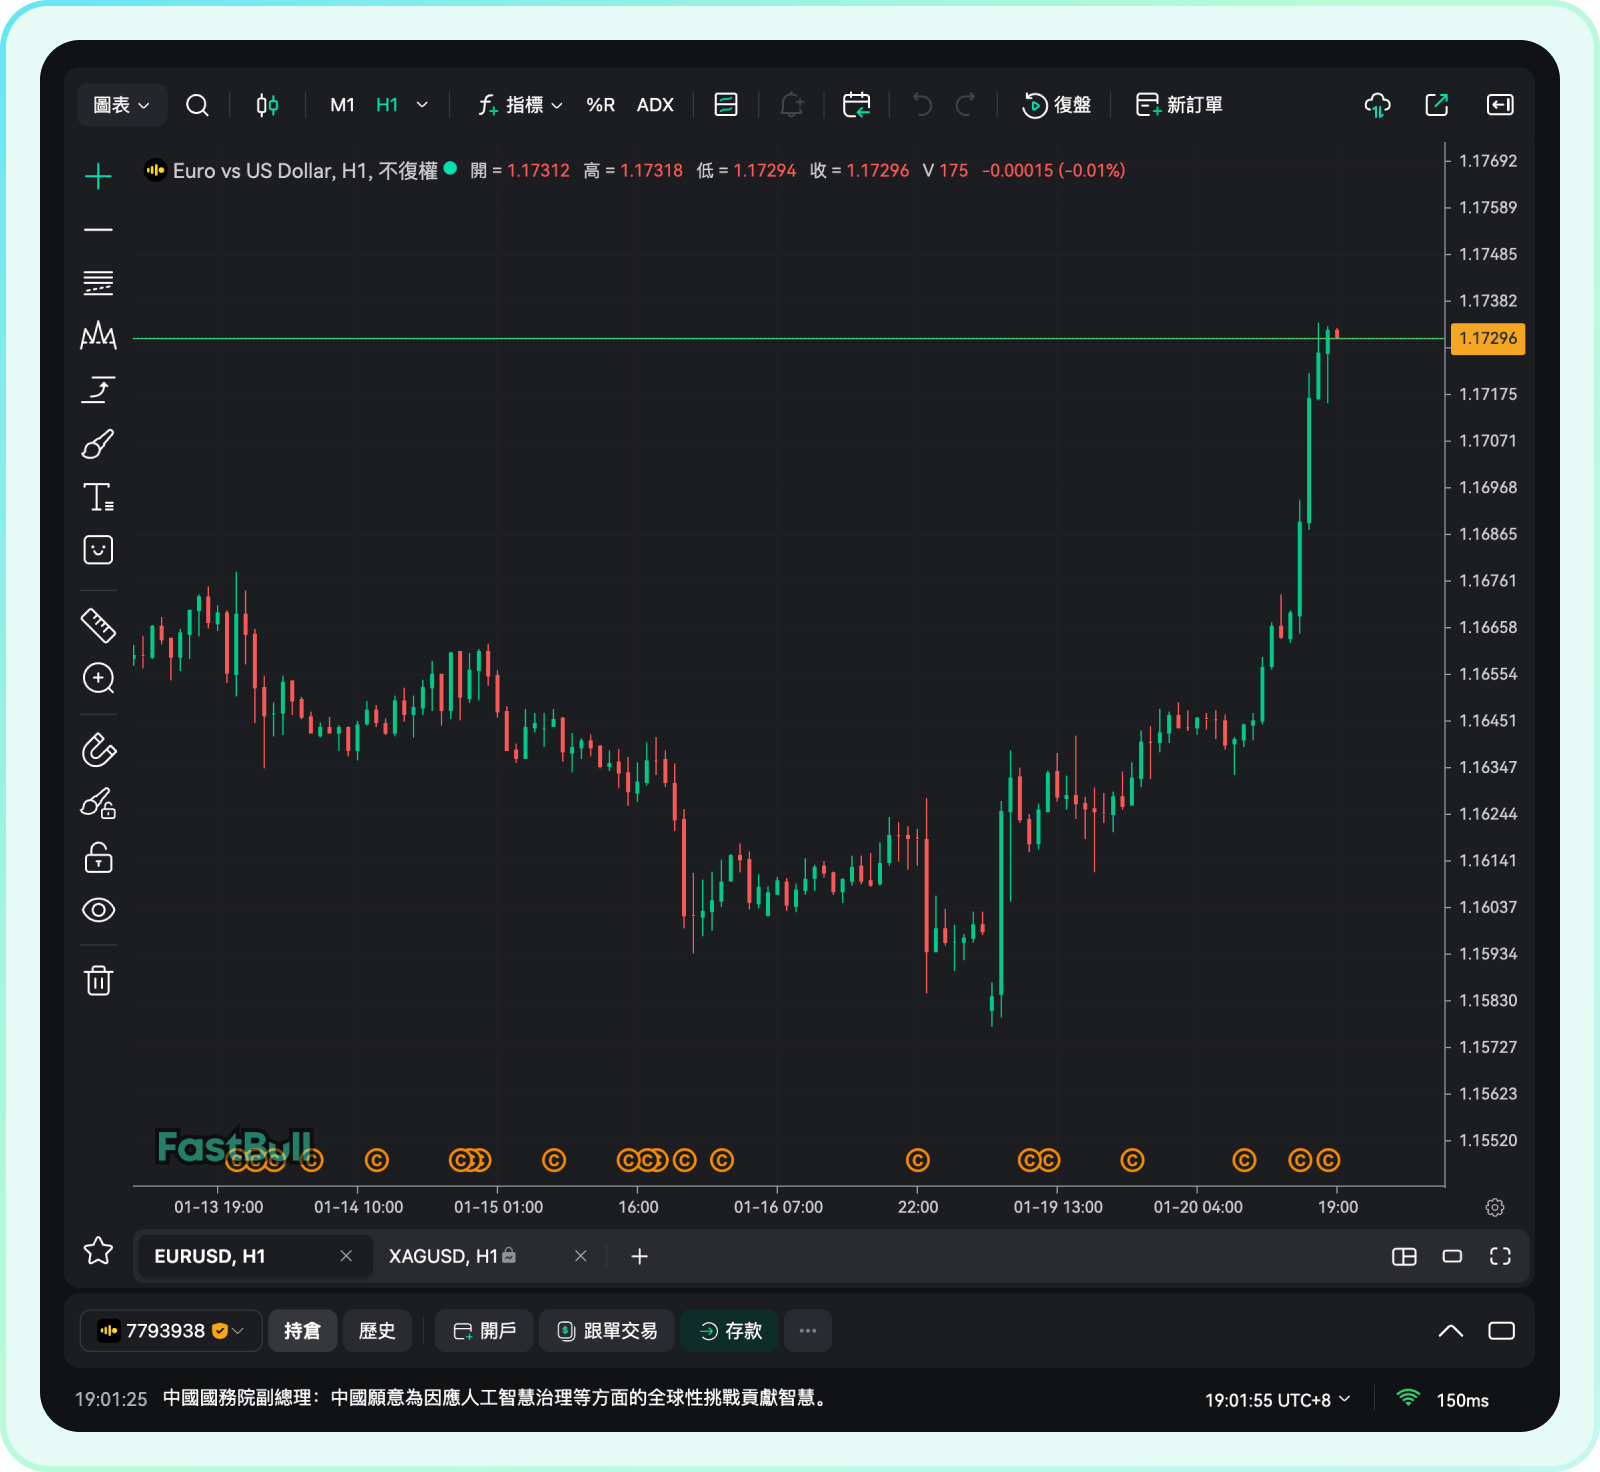Viewport: 1600px width, 1472px height.
Task: Click the 存款 deposit button
Action: tap(730, 1331)
